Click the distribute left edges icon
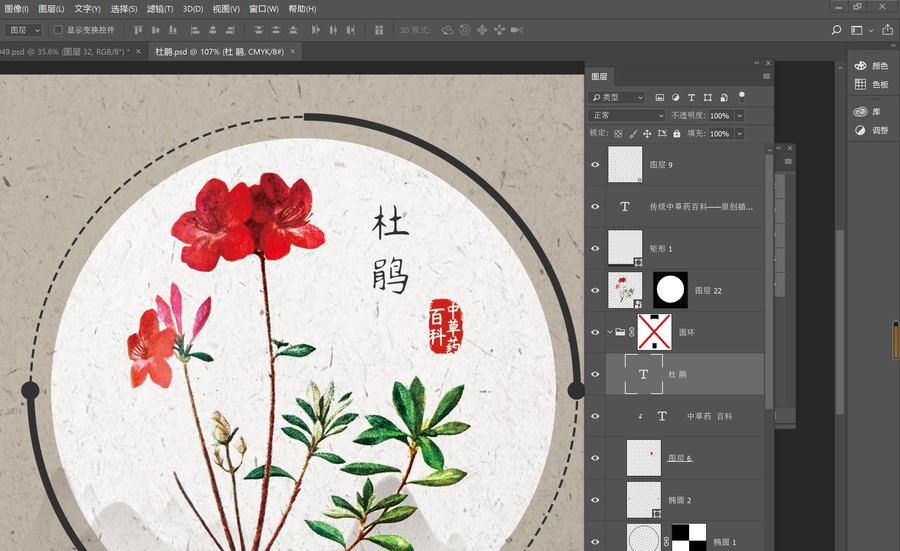This screenshot has width=900, height=551. (x=316, y=30)
